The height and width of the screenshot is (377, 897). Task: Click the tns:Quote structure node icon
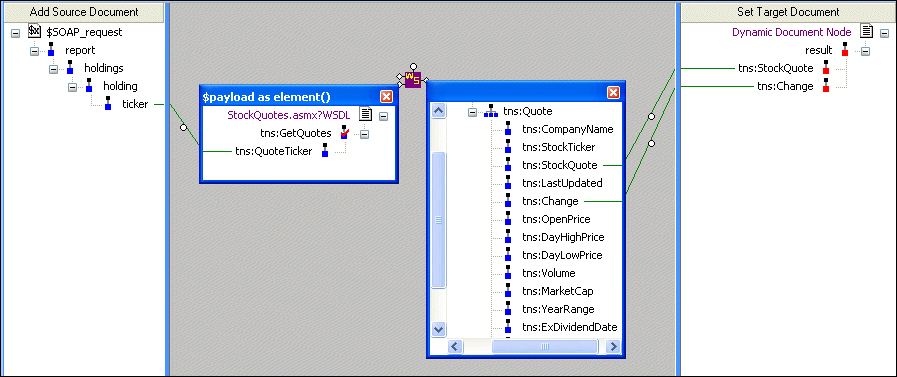[x=491, y=112]
